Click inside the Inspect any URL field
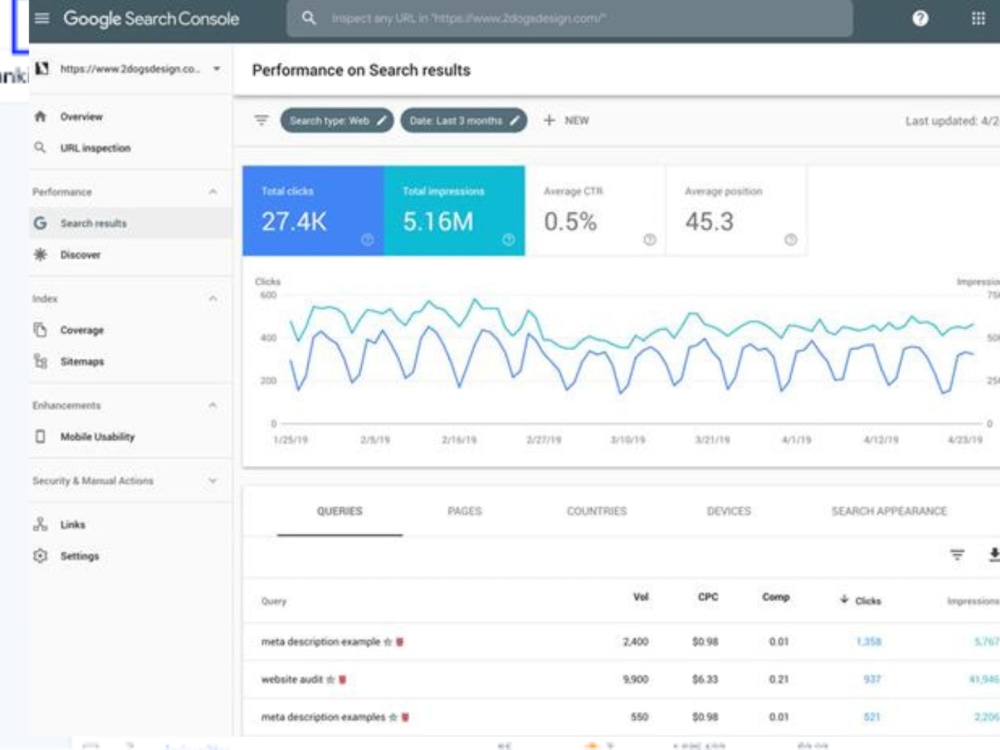 coord(570,18)
